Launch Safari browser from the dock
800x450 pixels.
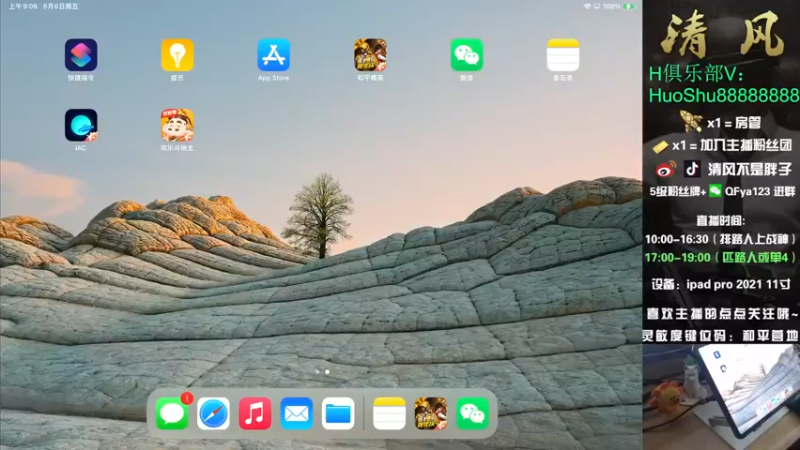[213, 413]
